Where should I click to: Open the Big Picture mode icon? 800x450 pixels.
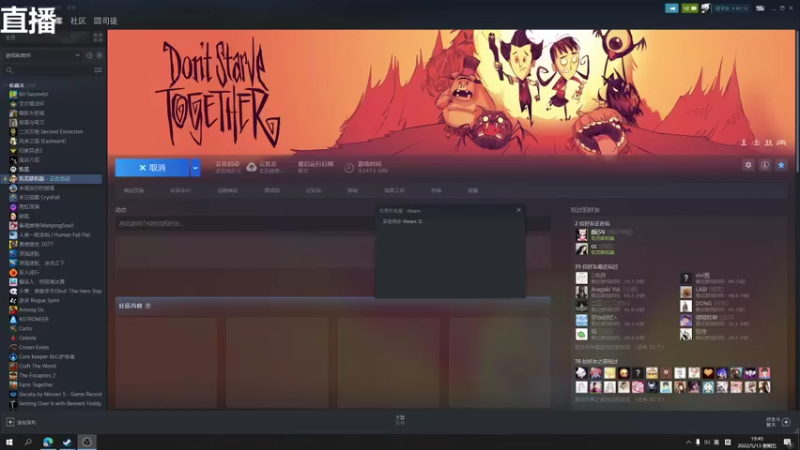coord(760,8)
